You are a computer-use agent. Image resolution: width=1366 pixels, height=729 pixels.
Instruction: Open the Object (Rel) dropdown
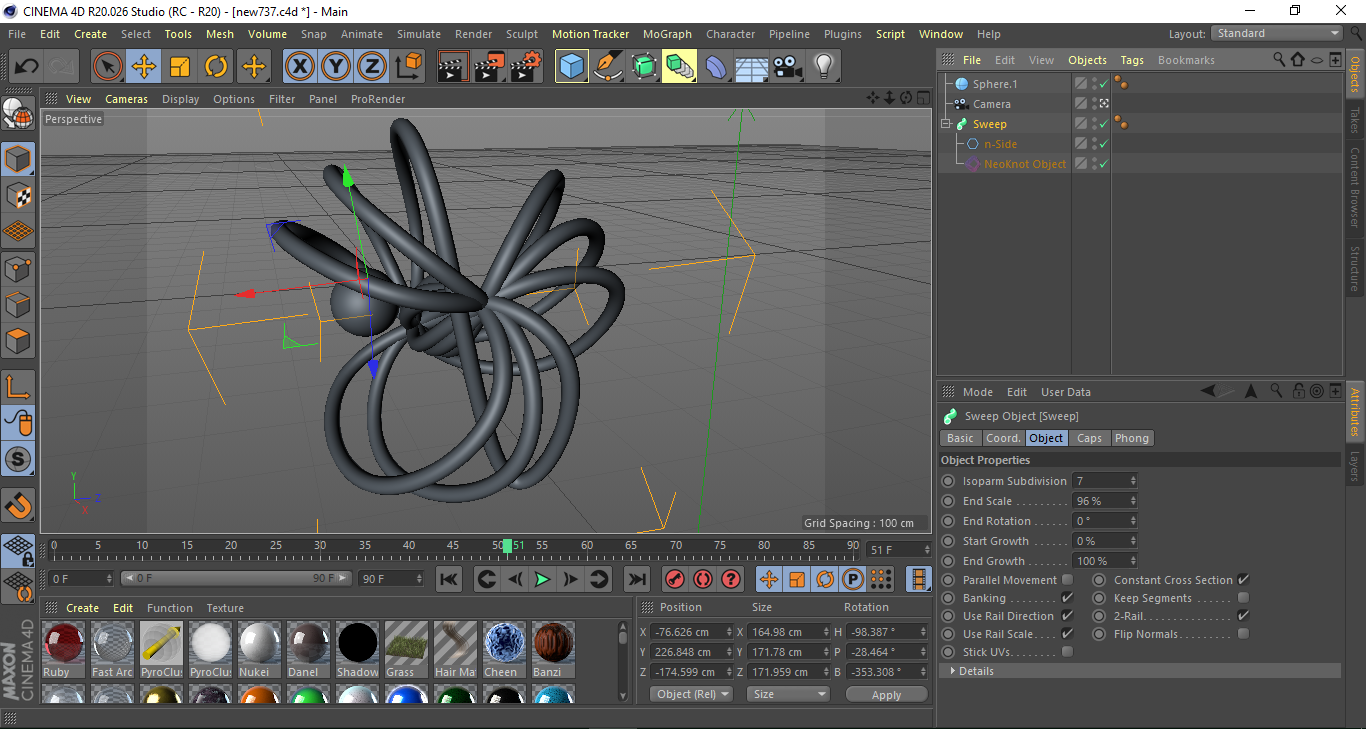point(690,694)
